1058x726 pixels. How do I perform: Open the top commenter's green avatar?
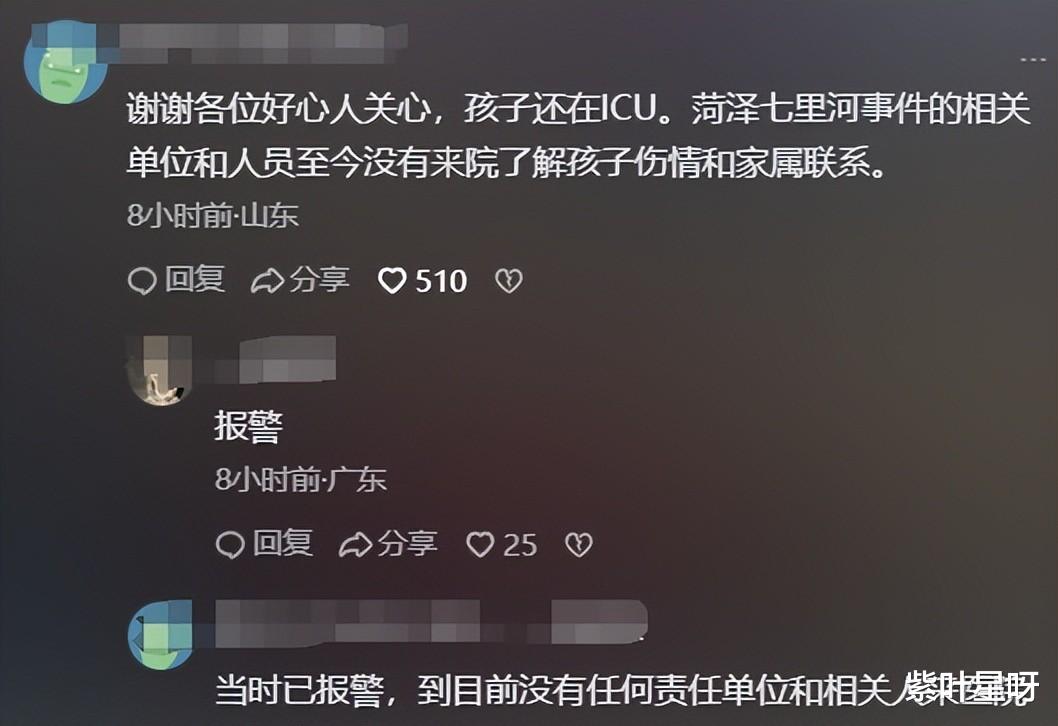point(65,61)
